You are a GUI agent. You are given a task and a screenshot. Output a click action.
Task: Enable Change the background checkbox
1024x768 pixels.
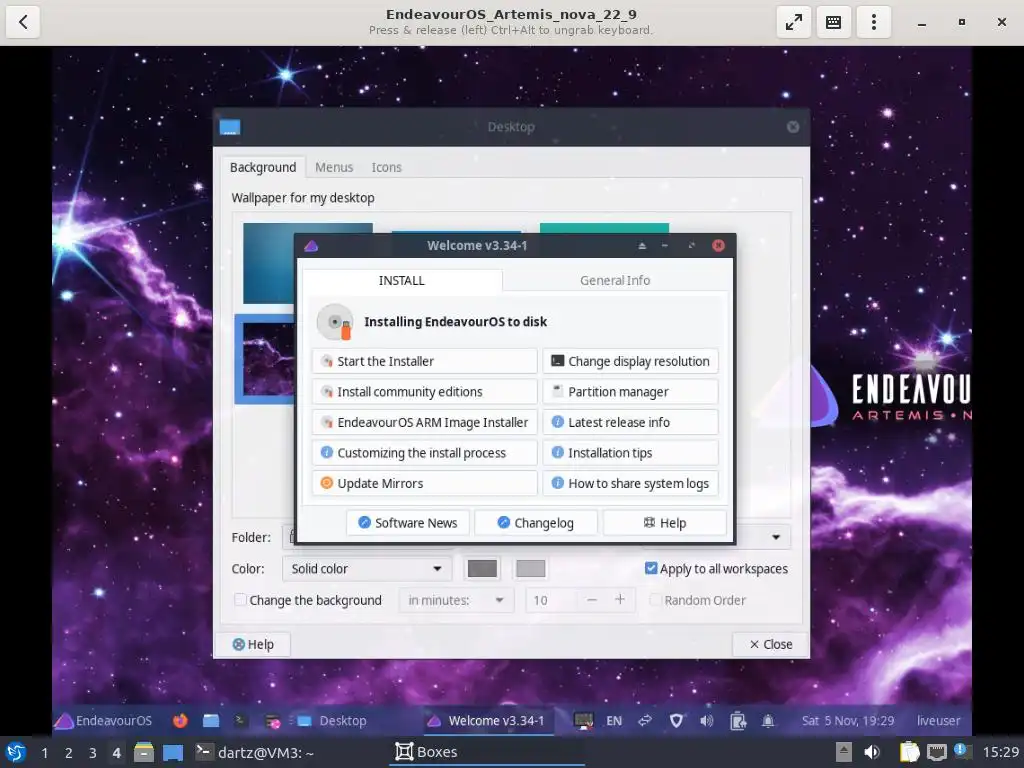tap(240, 600)
